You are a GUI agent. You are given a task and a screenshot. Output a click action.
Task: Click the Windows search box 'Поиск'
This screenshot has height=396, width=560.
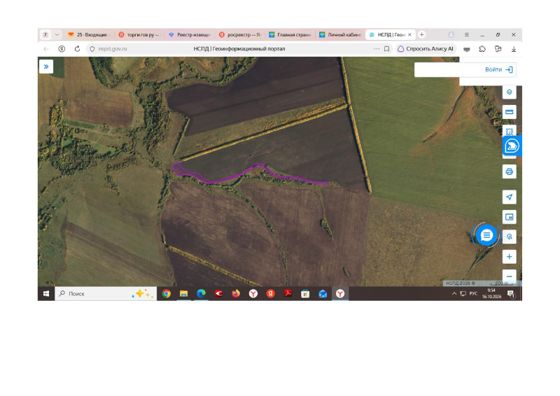click(x=106, y=294)
